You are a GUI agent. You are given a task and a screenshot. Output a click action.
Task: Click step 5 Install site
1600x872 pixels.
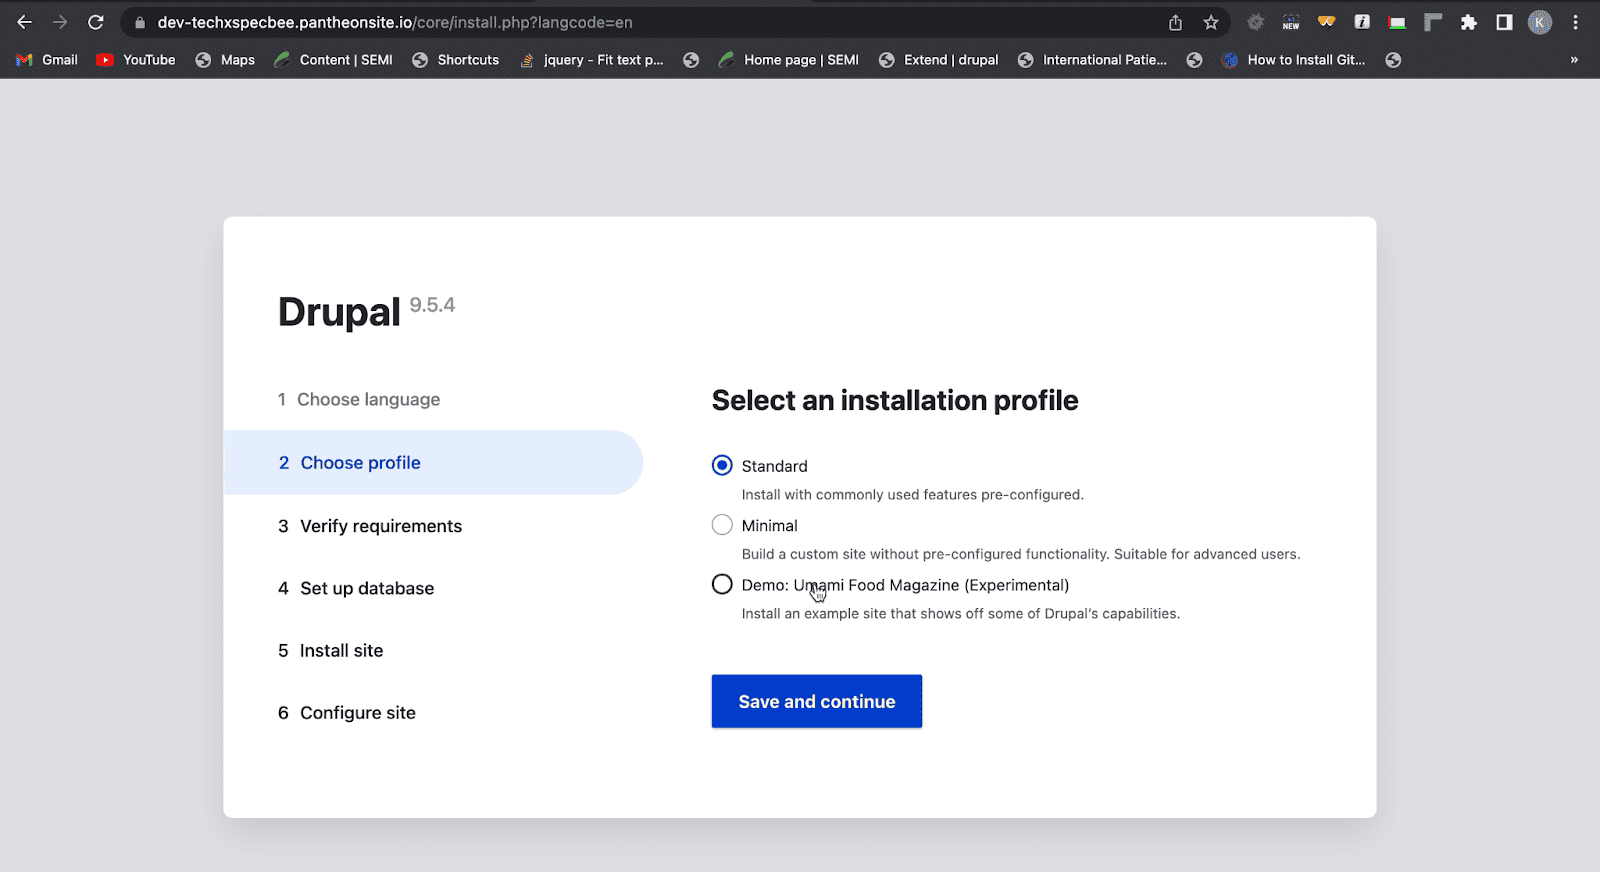331,650
